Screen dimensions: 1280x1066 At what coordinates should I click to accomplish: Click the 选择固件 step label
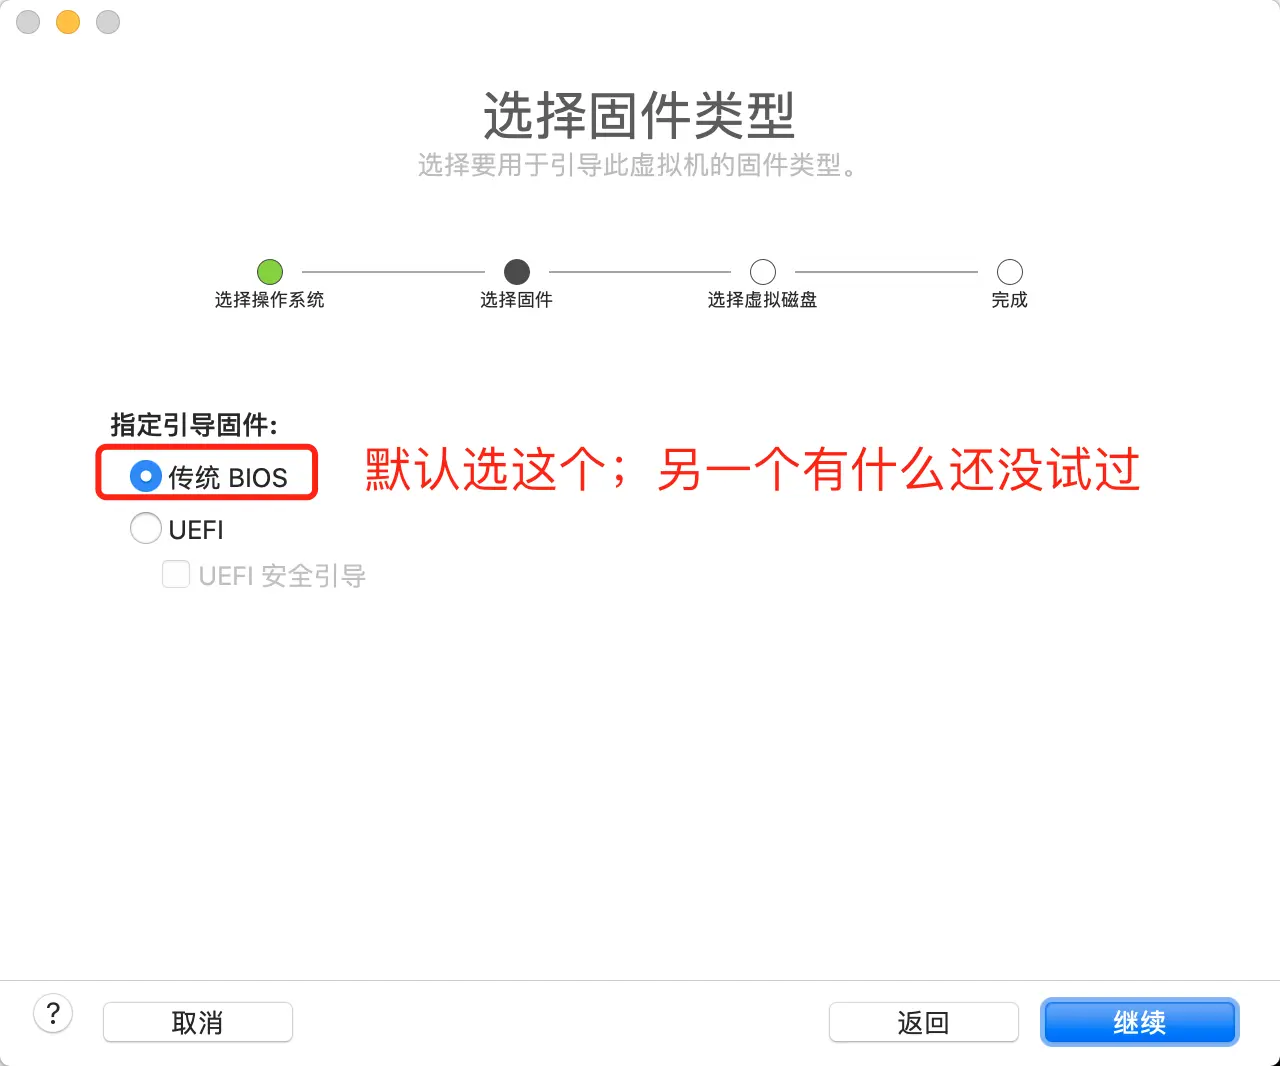[517, 300]
